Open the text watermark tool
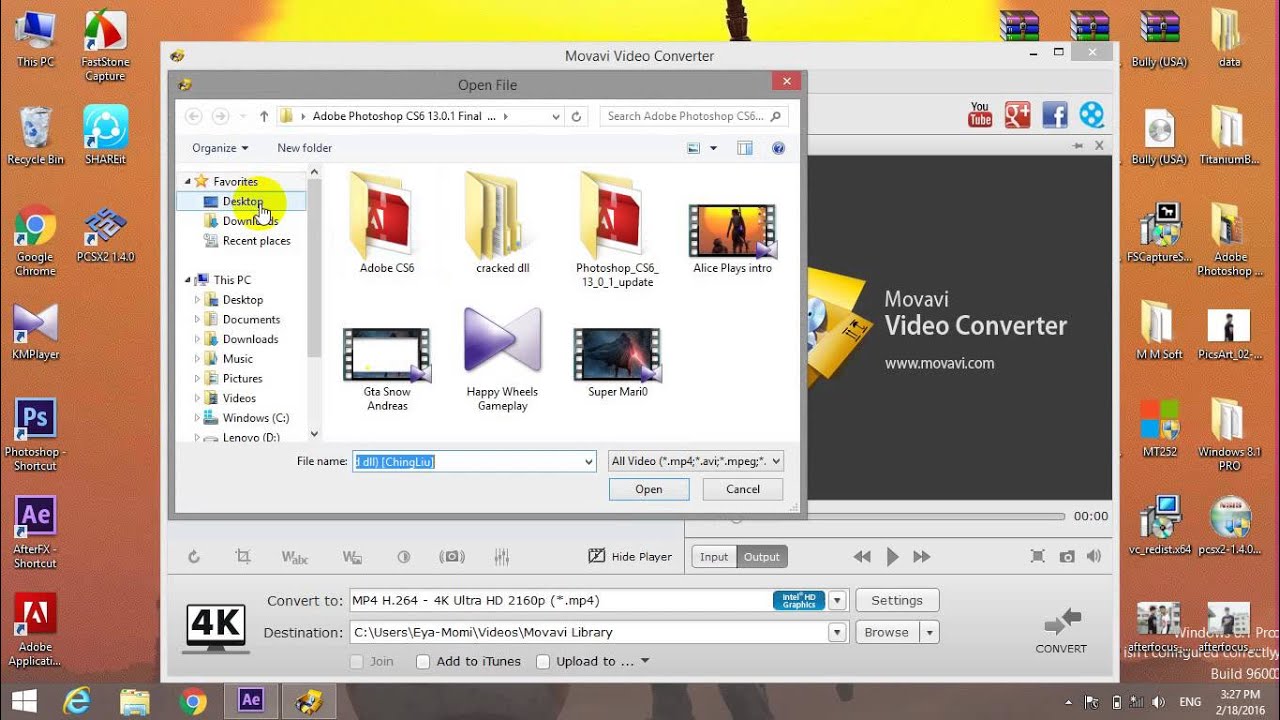Screen dimensions: 1280x720 tap(295, 557)
